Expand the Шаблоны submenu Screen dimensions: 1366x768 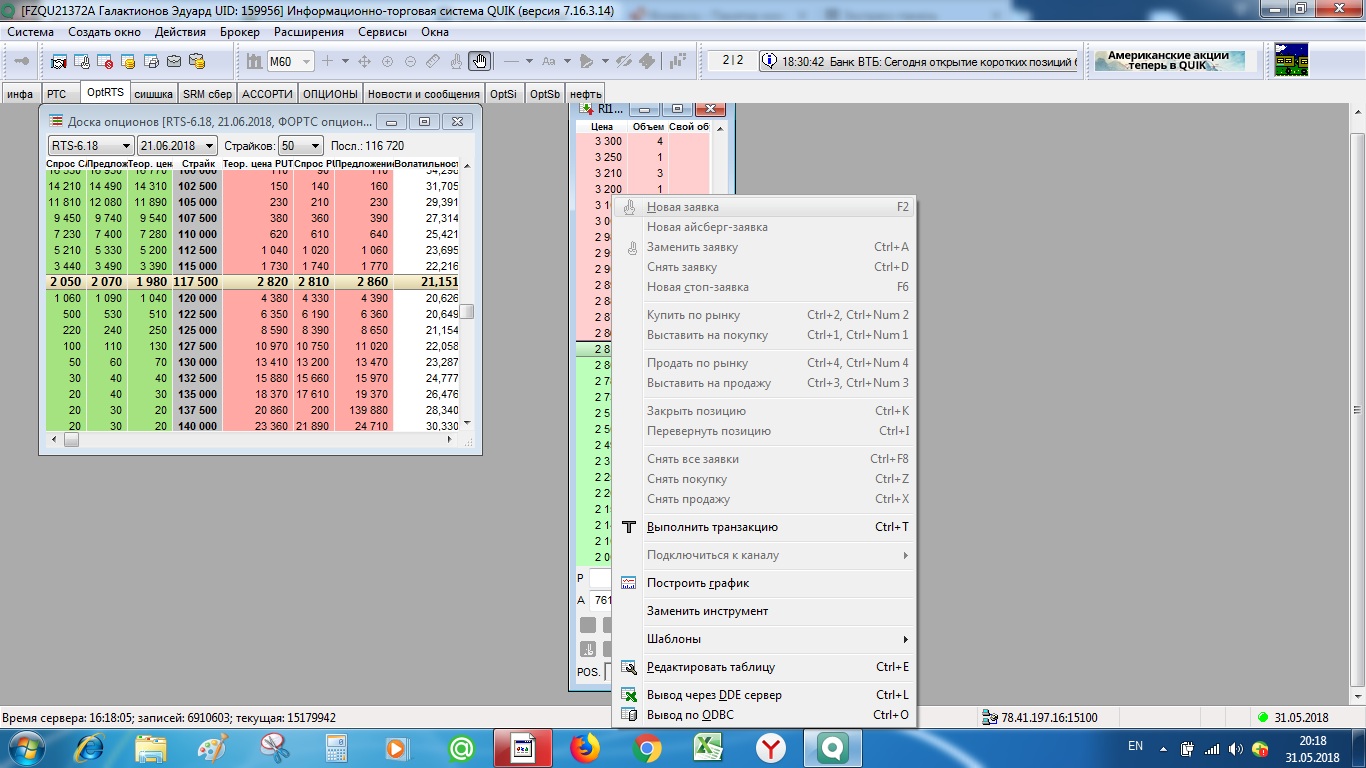click(765, 639)
